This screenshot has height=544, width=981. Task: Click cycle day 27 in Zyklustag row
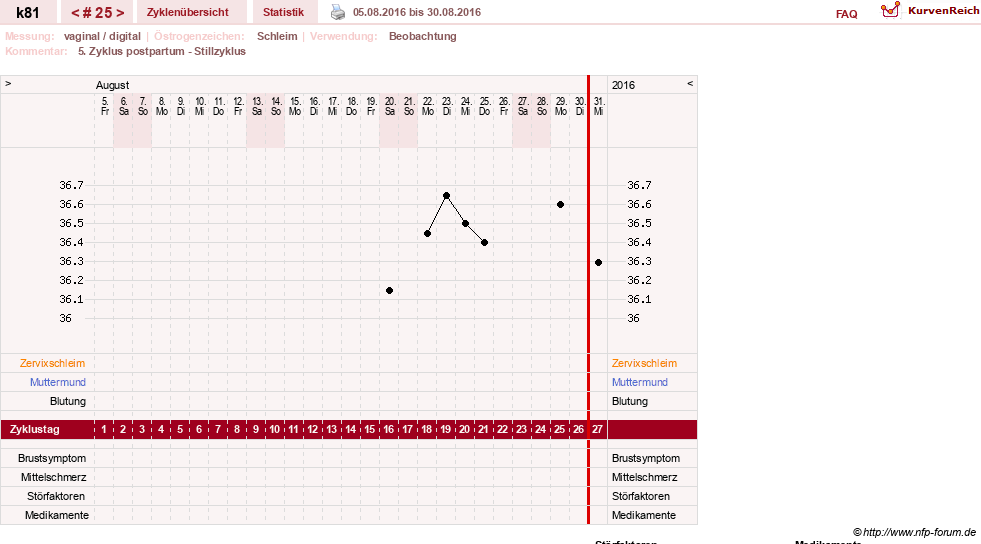pos(597,430)
